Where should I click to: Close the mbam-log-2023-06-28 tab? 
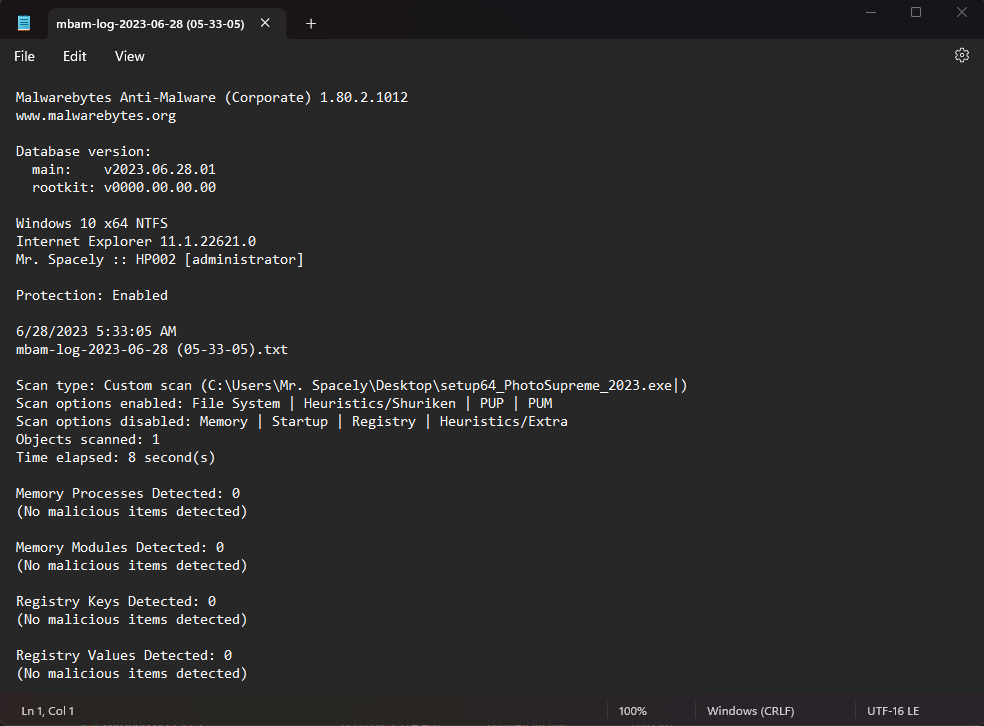[x=265, y=23]
